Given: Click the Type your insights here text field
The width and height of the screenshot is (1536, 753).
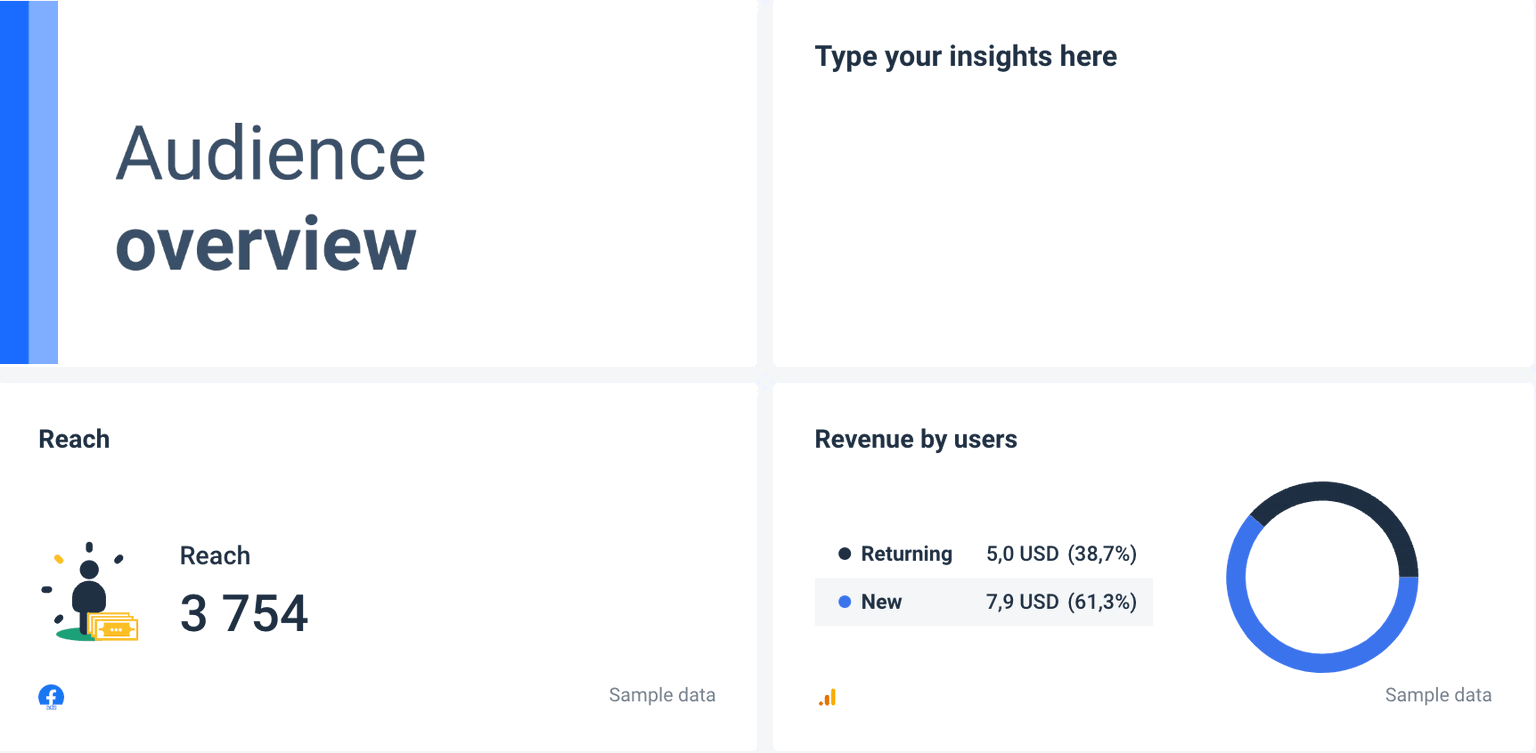Looking at the screenshot, I should tap(966, 56).
